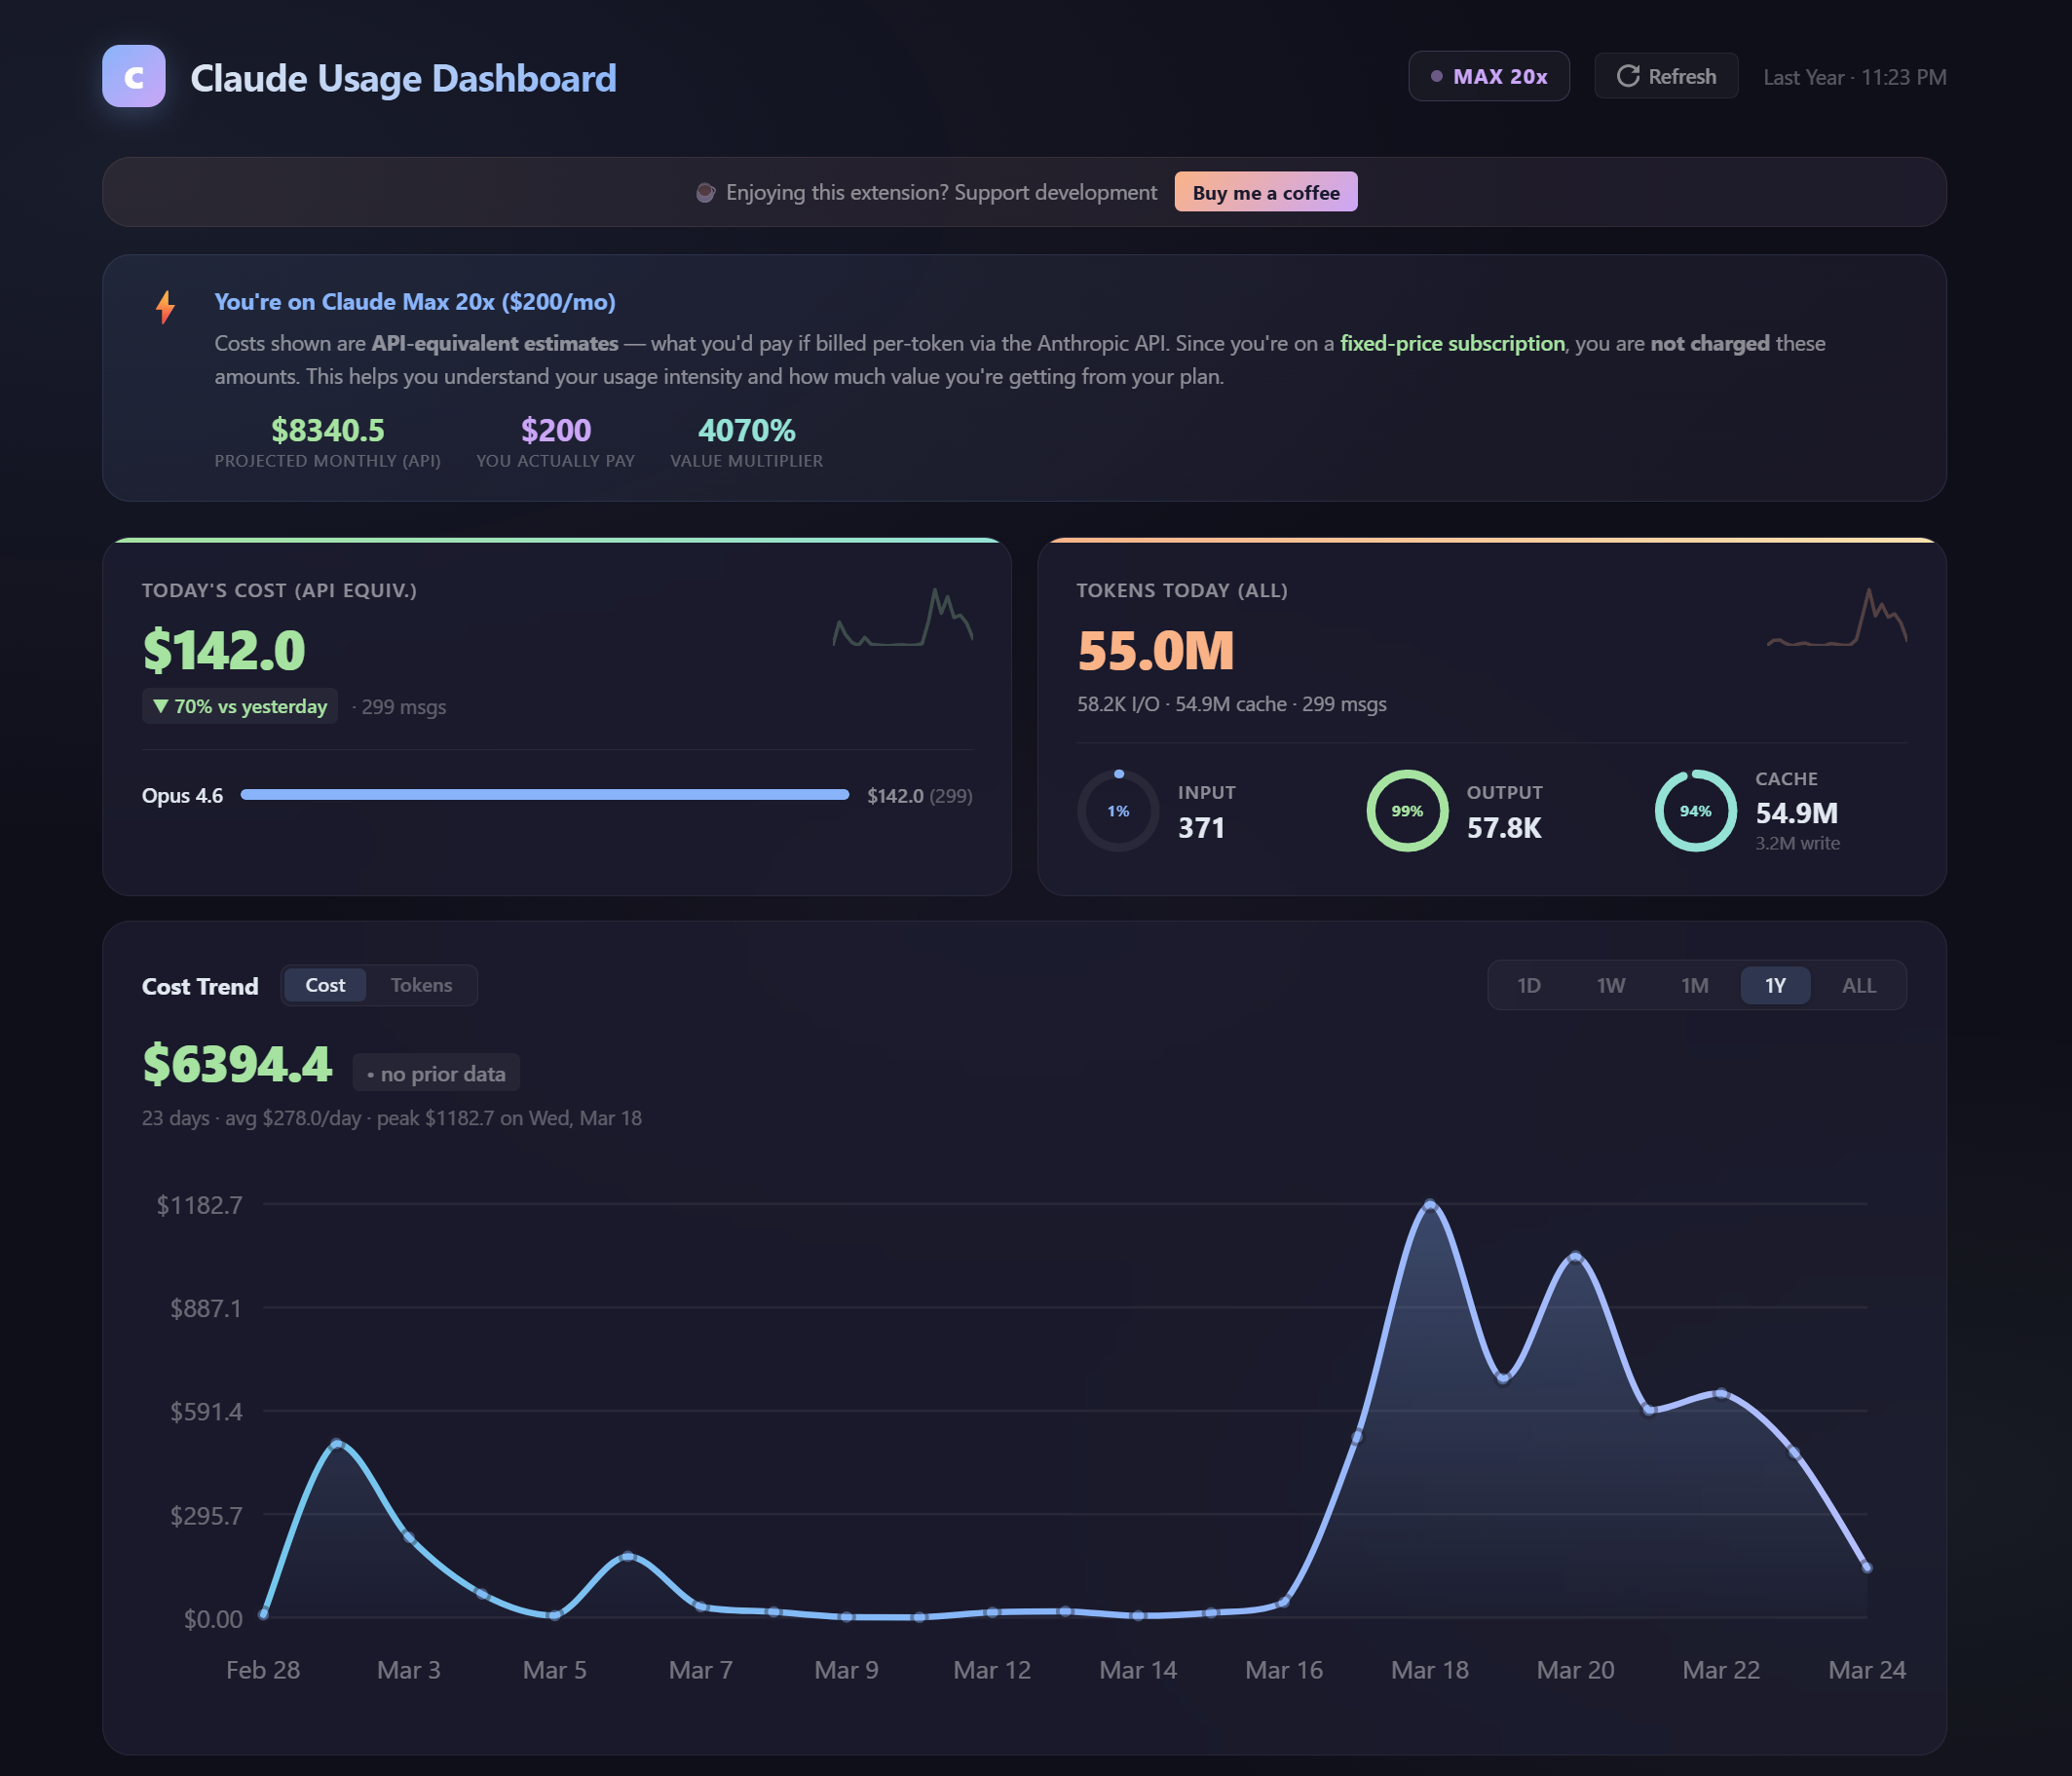Select the ALL time range
Image resolution: width=2072 pixels, height=1776 pixels.
click(1859, 985)
